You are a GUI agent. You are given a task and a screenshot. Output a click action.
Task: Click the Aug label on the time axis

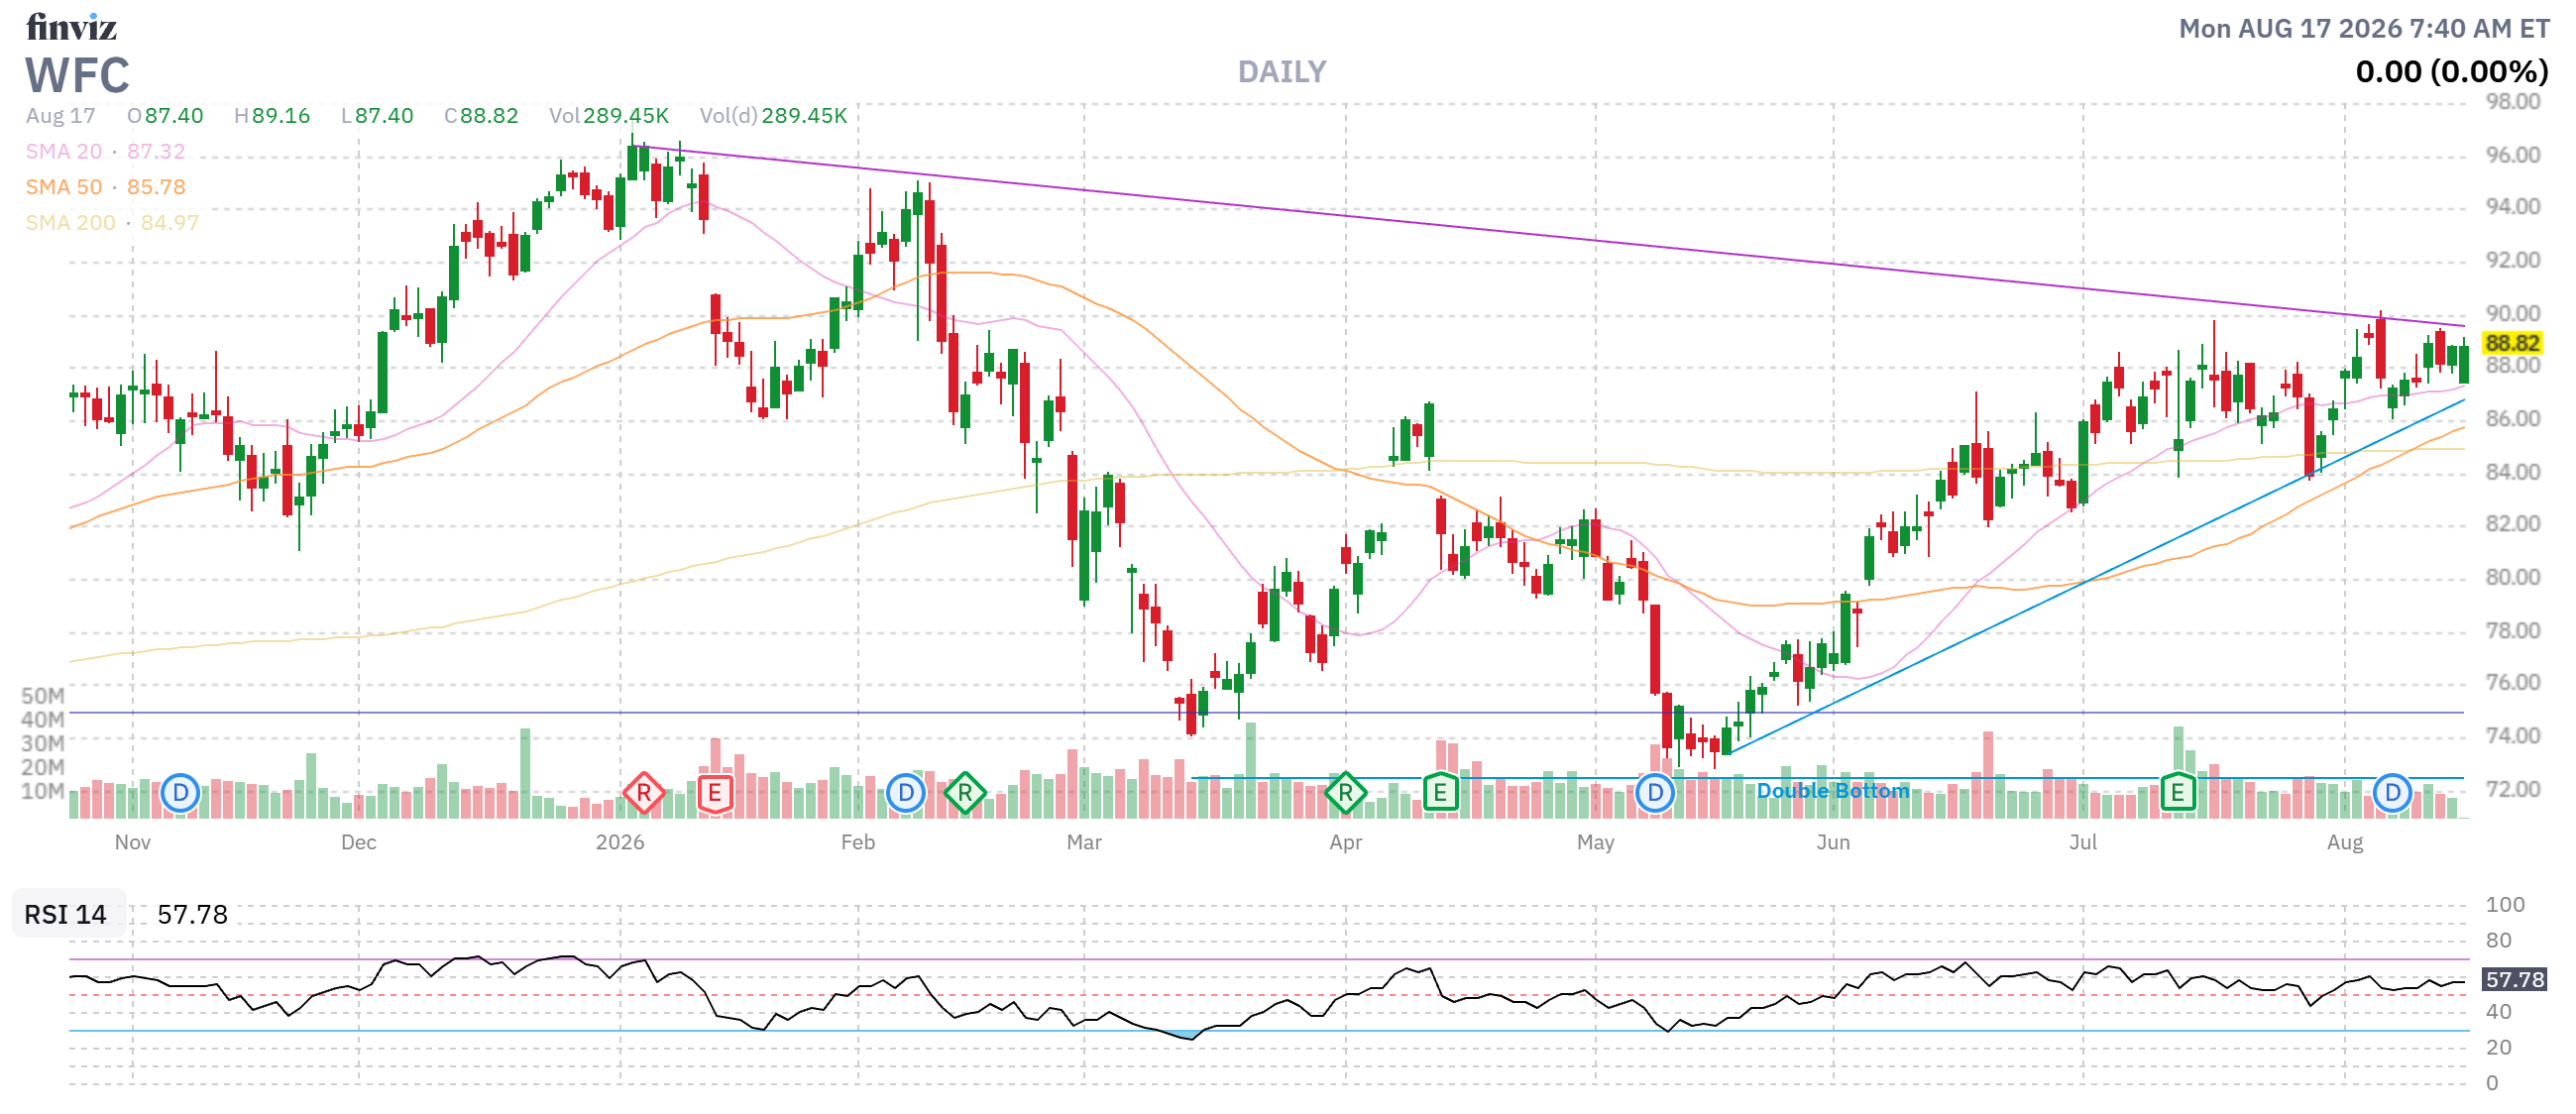2344,842
